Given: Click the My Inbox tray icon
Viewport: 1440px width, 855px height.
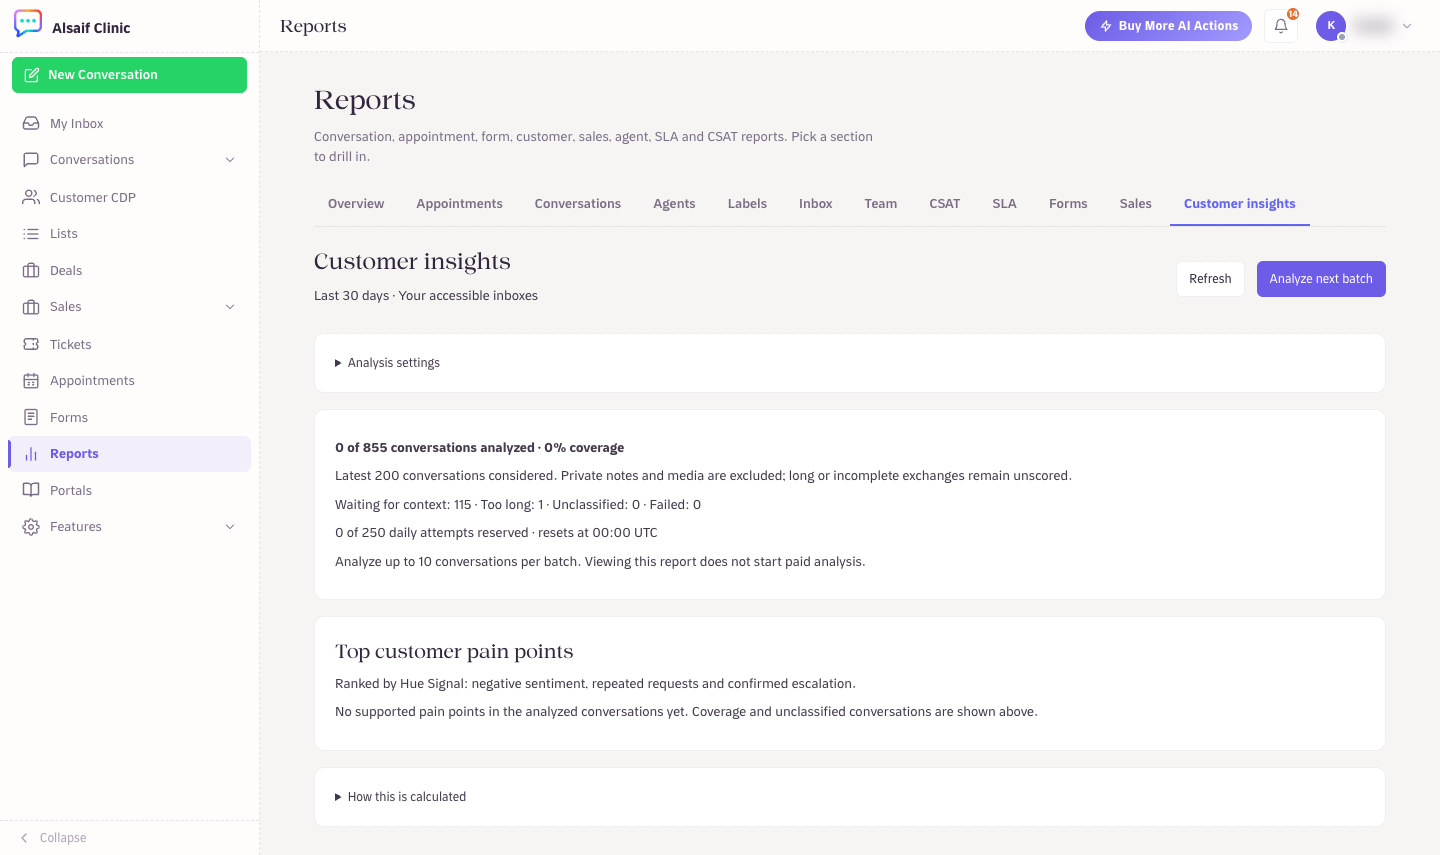Looking at the screenshot, I should click(31, 124).
